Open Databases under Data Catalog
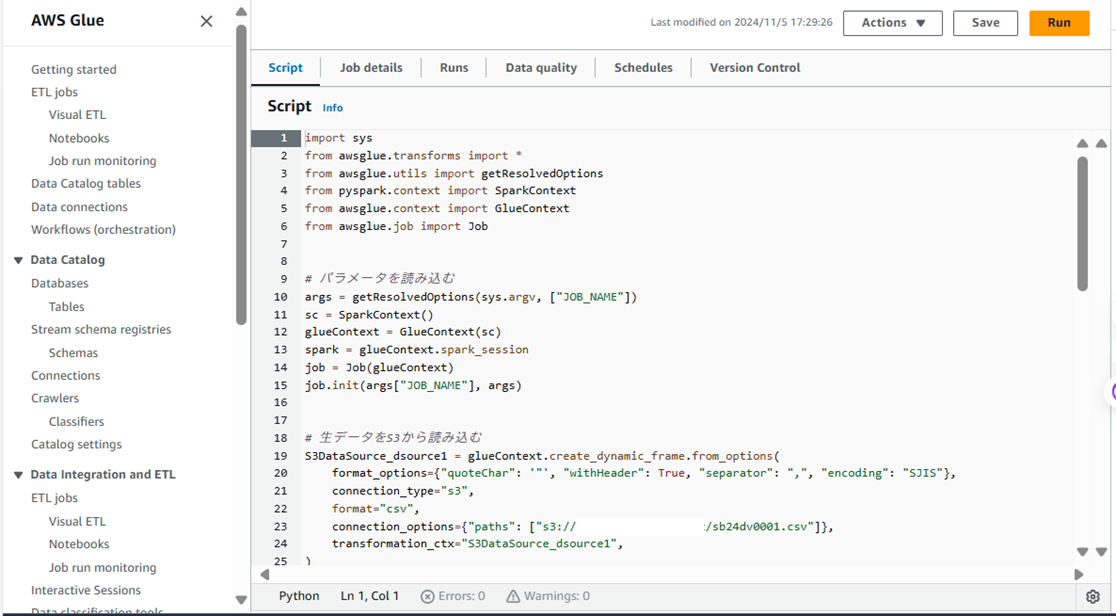This screenshot has width=1116, height=616. pyautogui.click(x=63, y=283)
